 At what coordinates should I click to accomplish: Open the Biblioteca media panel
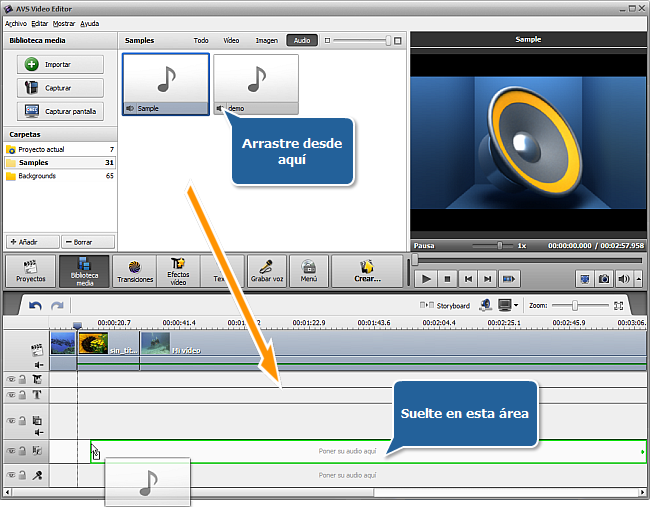coord(85,272)
